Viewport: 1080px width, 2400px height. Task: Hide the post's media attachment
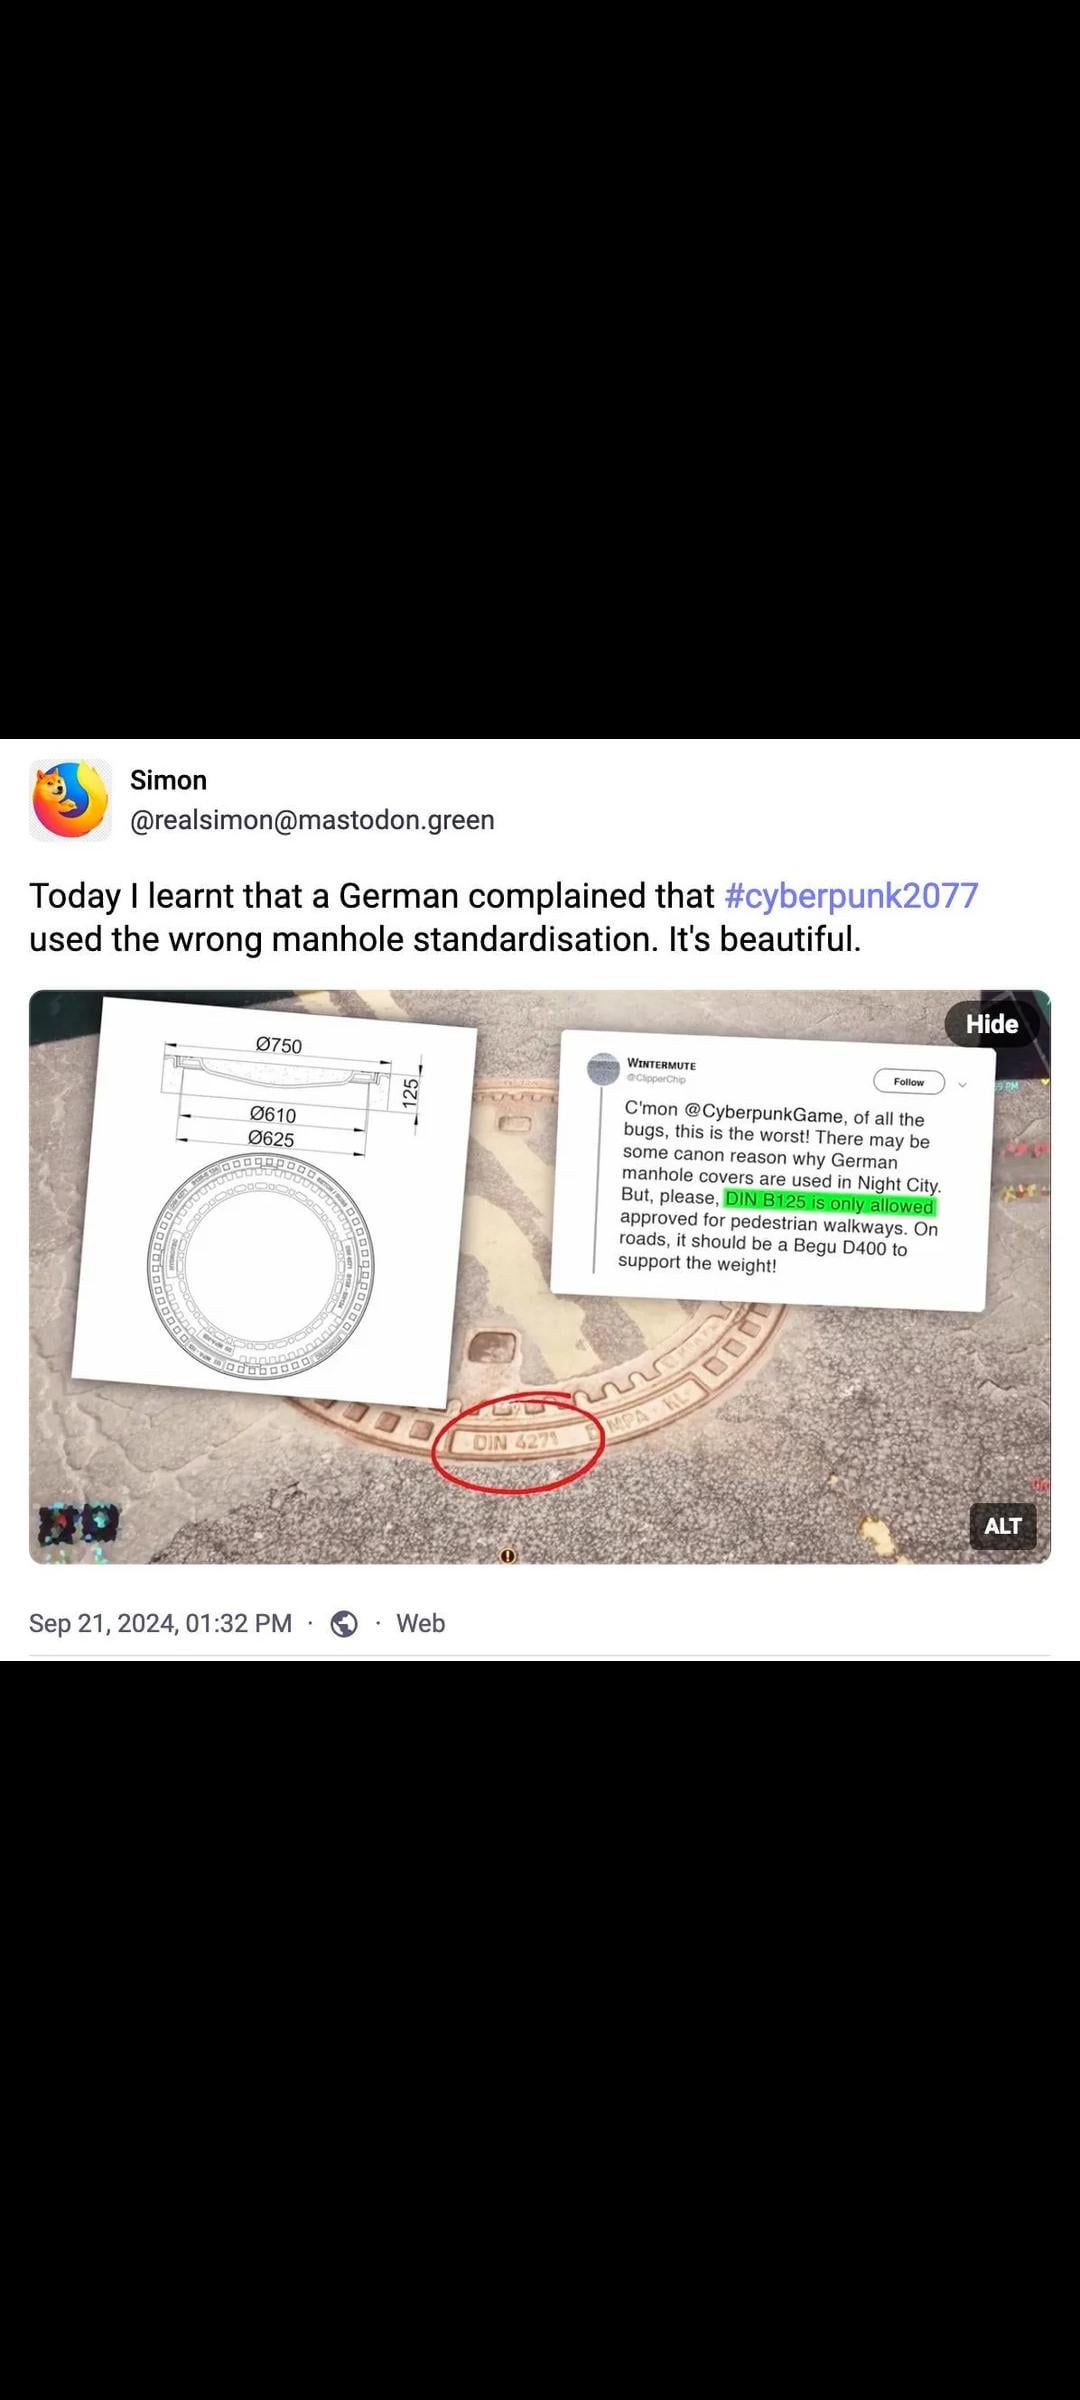click(992, 1024)
